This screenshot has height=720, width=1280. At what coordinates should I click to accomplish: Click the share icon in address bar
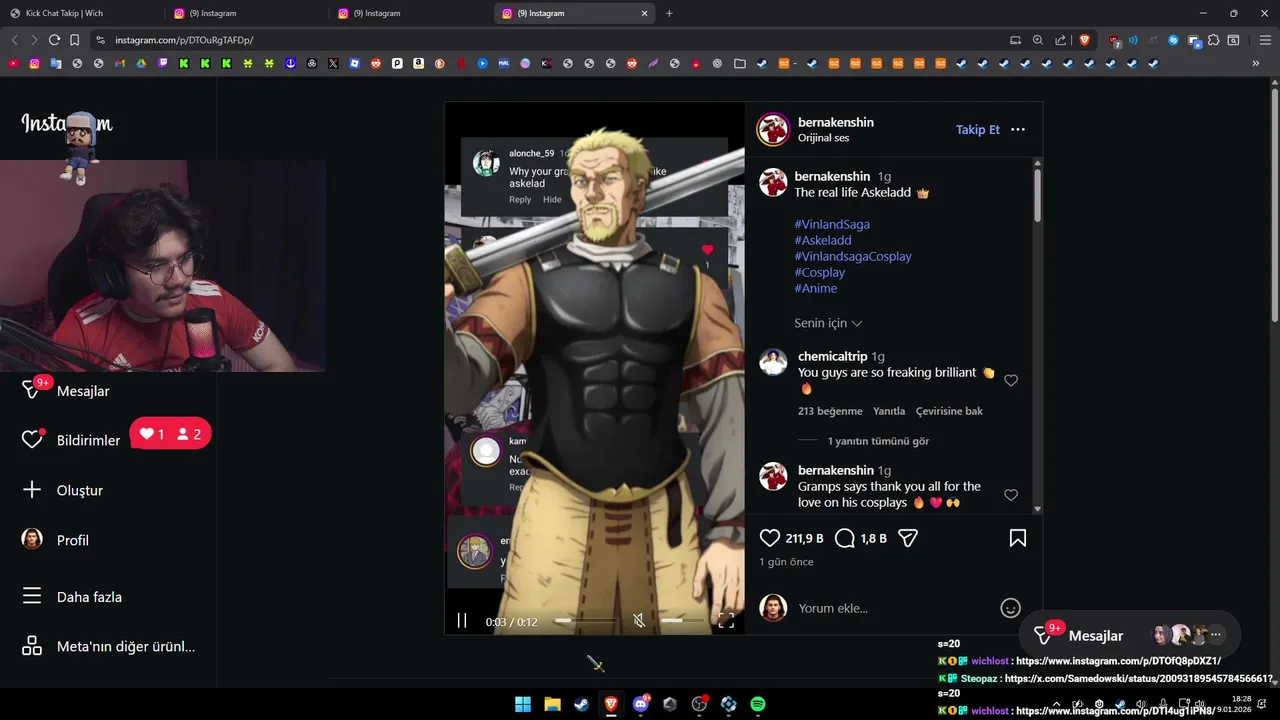coord(1060,40)
